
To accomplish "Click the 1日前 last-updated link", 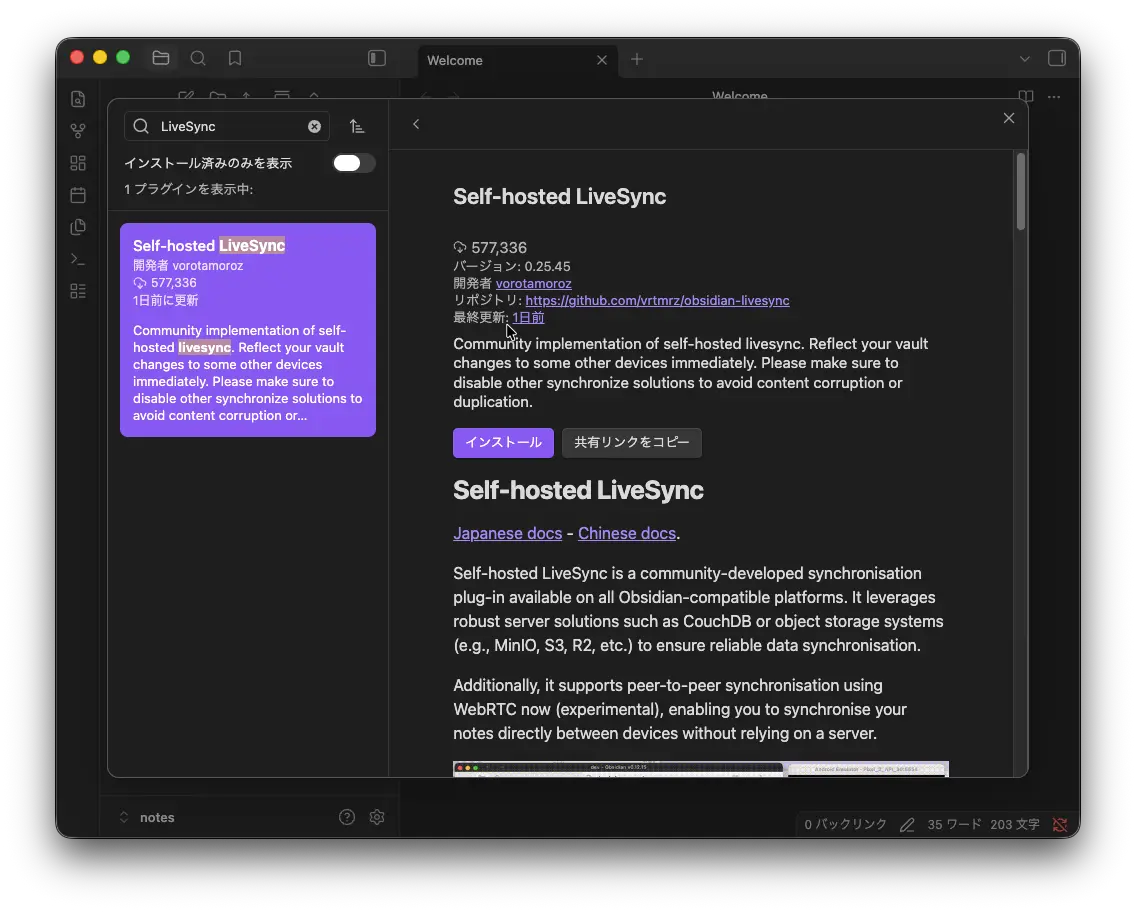I will [528, 317].
